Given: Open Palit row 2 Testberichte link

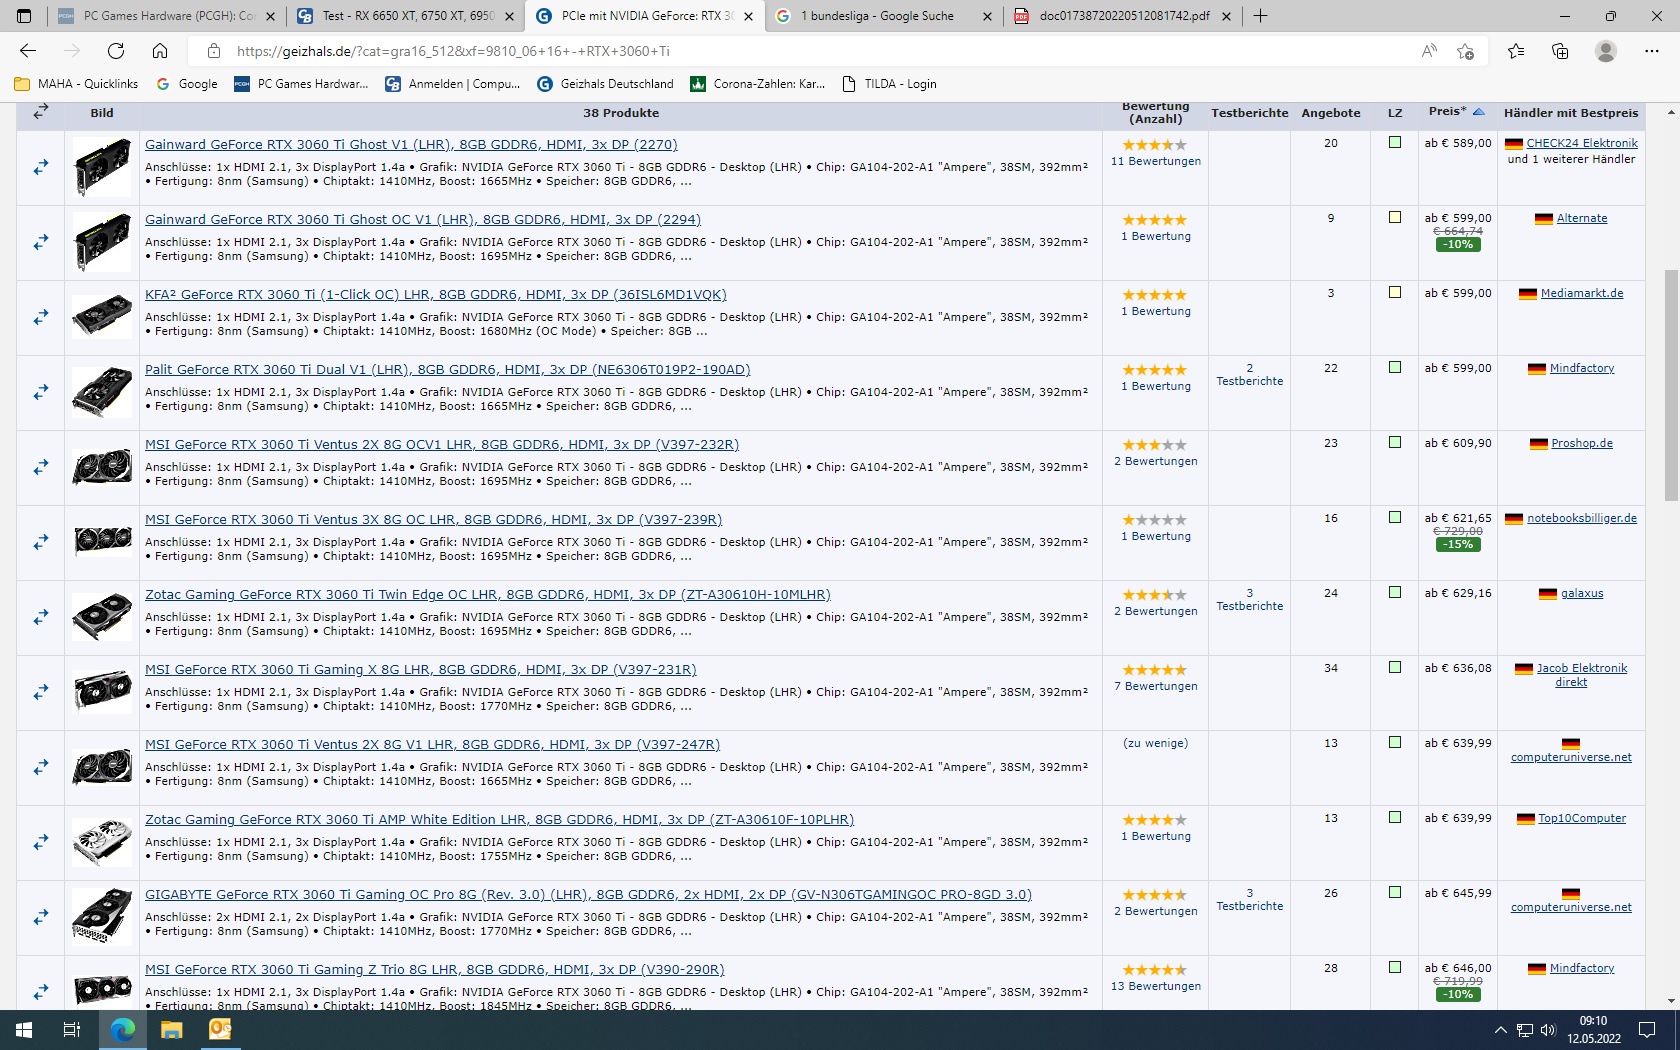Looking at the screenshot, I should click(1250, 374).
